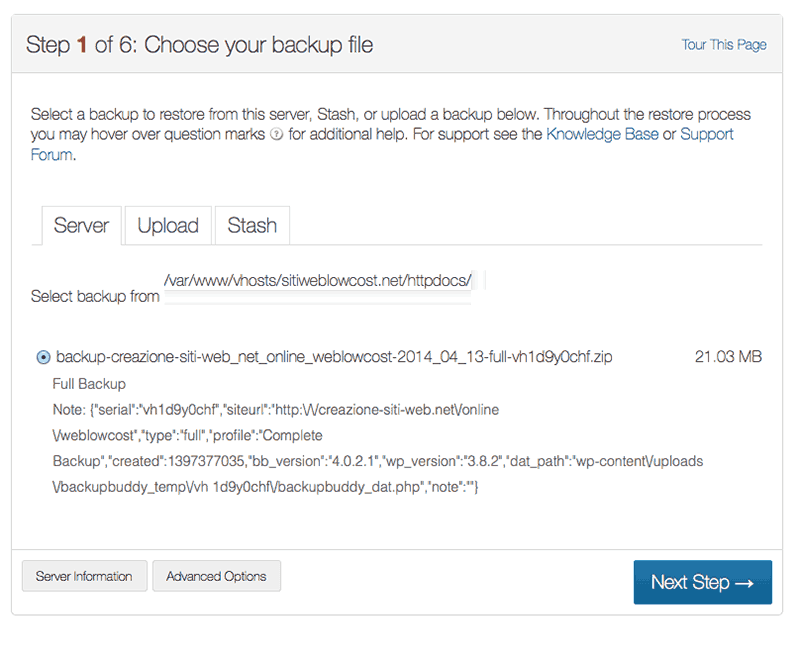Click the backup Note metadata text
800x657 pixels.
tap(378, 448)
